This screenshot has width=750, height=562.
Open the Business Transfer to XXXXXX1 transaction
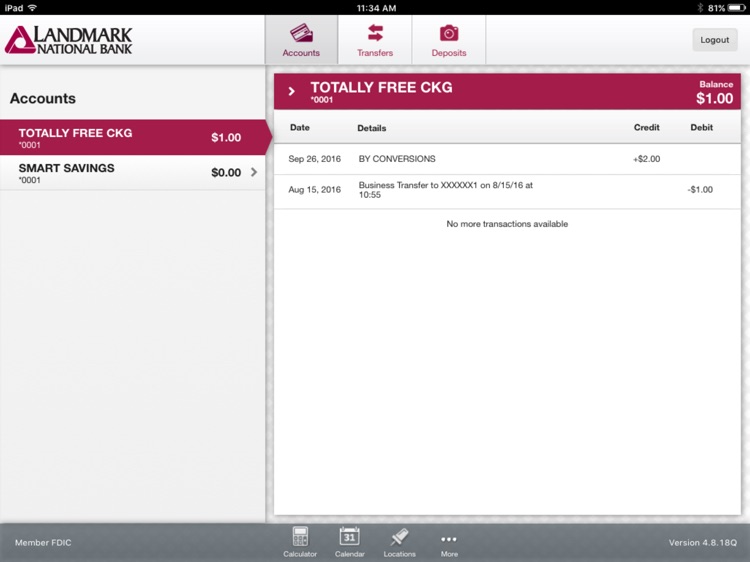446,190
